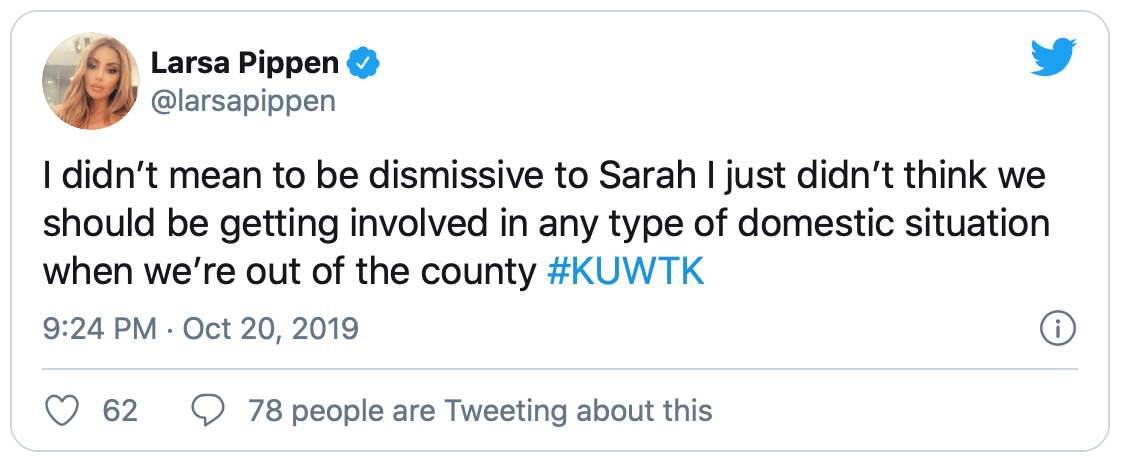Open the tweet info circle icon
This screenshot has width=1126, height=466.
[x=1058, y=327]
